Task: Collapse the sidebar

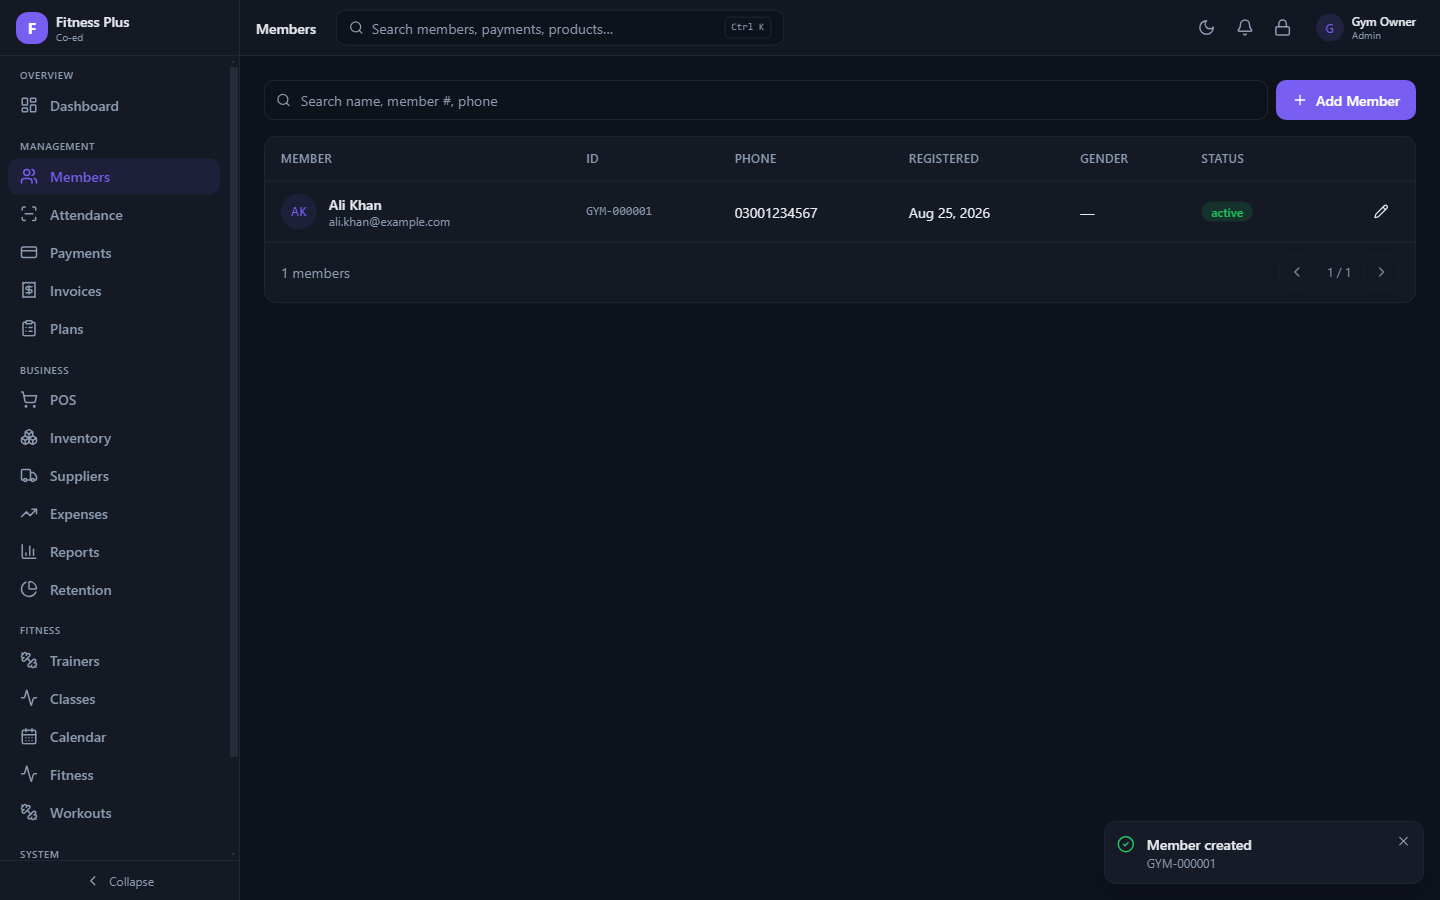Action: [120, 881]
